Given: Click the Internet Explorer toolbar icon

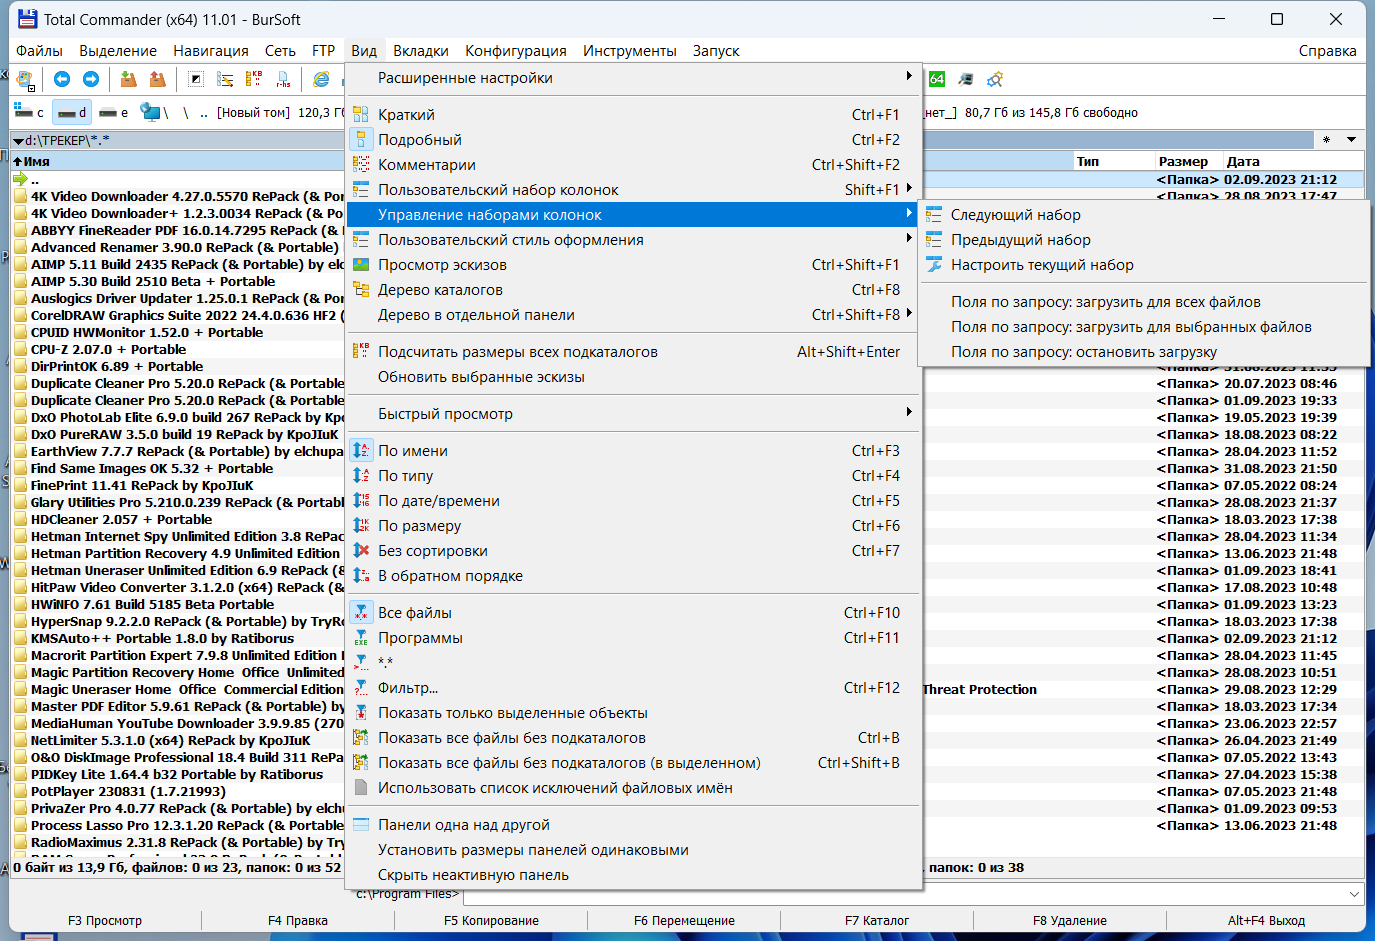Looking at the screenshot, I should (x=322, y=79).
